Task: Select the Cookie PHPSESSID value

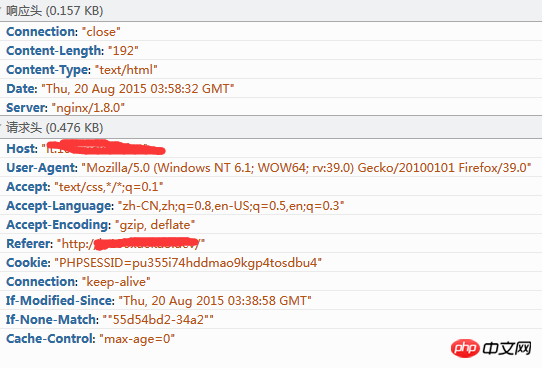Action: tap(188, 263)
